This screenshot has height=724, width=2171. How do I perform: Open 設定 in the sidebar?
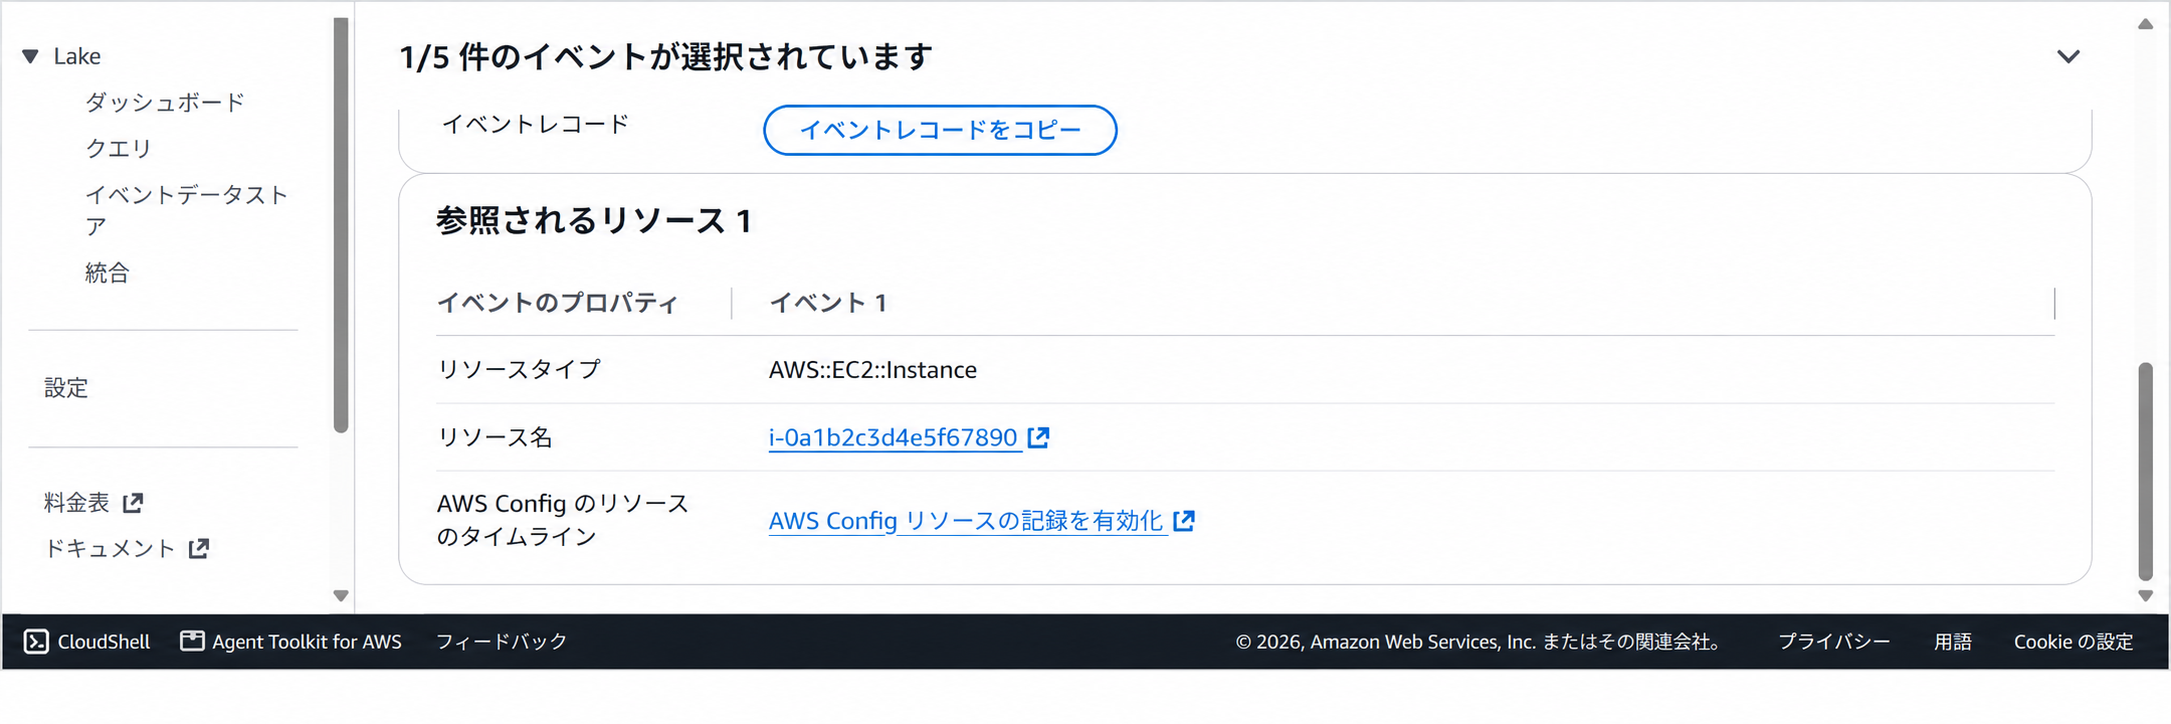66,388
